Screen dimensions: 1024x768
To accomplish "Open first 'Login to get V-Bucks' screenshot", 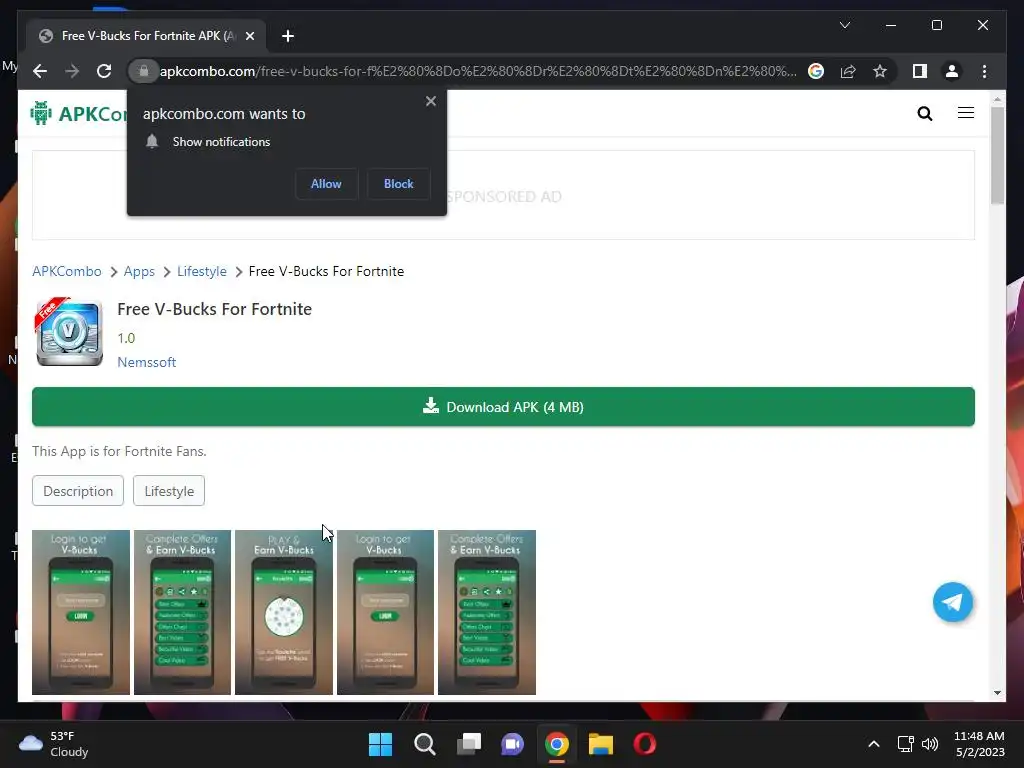I will coord(81,613).
